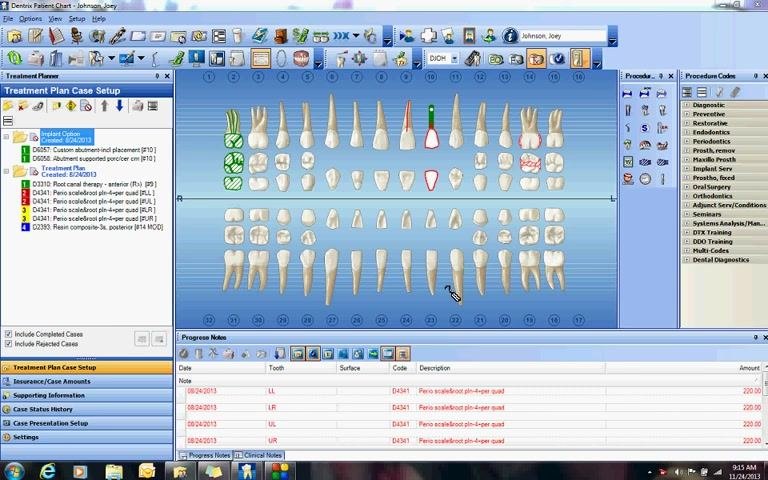768x480 pixels.
Task: Toggle the highlighted Tx treatment plan status button
Action: click(x=536, y=59)
